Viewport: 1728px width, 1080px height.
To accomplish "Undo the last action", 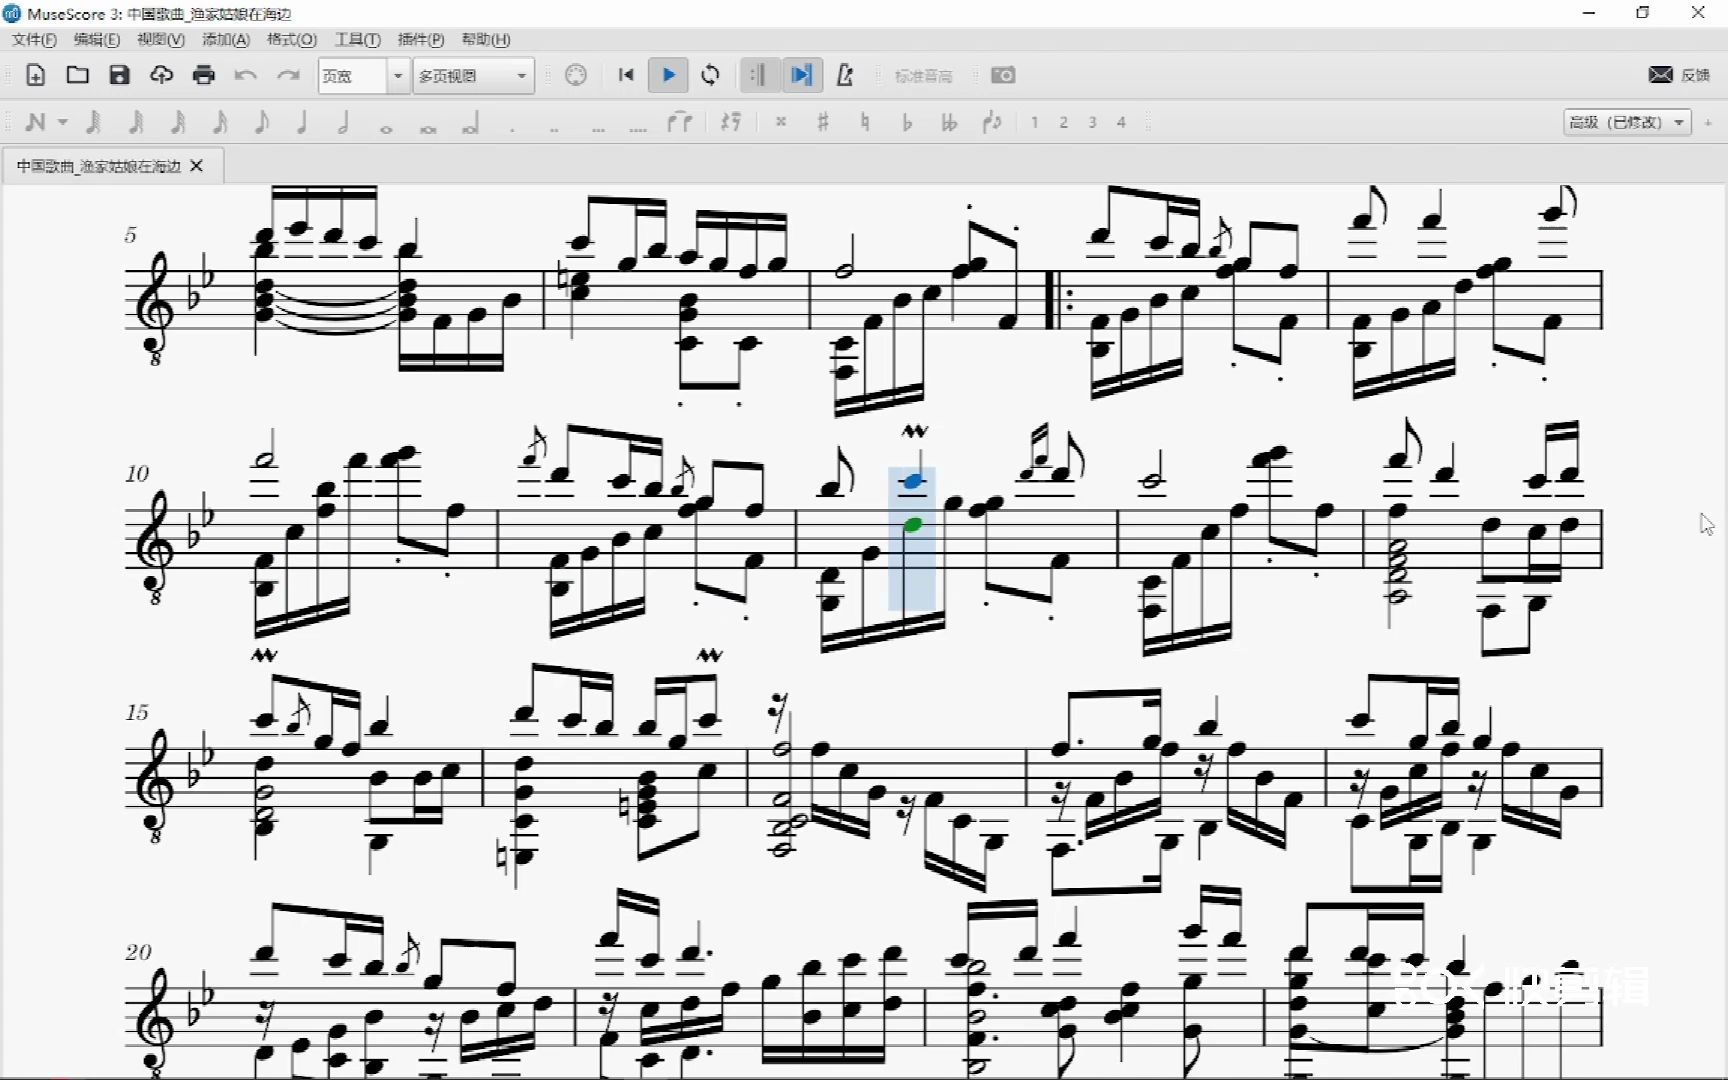I will coord(246,75).
